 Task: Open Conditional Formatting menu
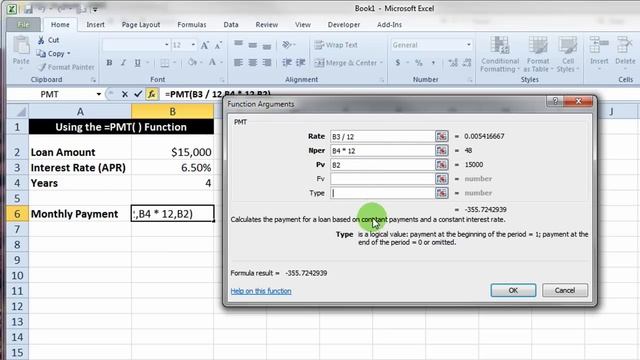[x=500, y=54]
